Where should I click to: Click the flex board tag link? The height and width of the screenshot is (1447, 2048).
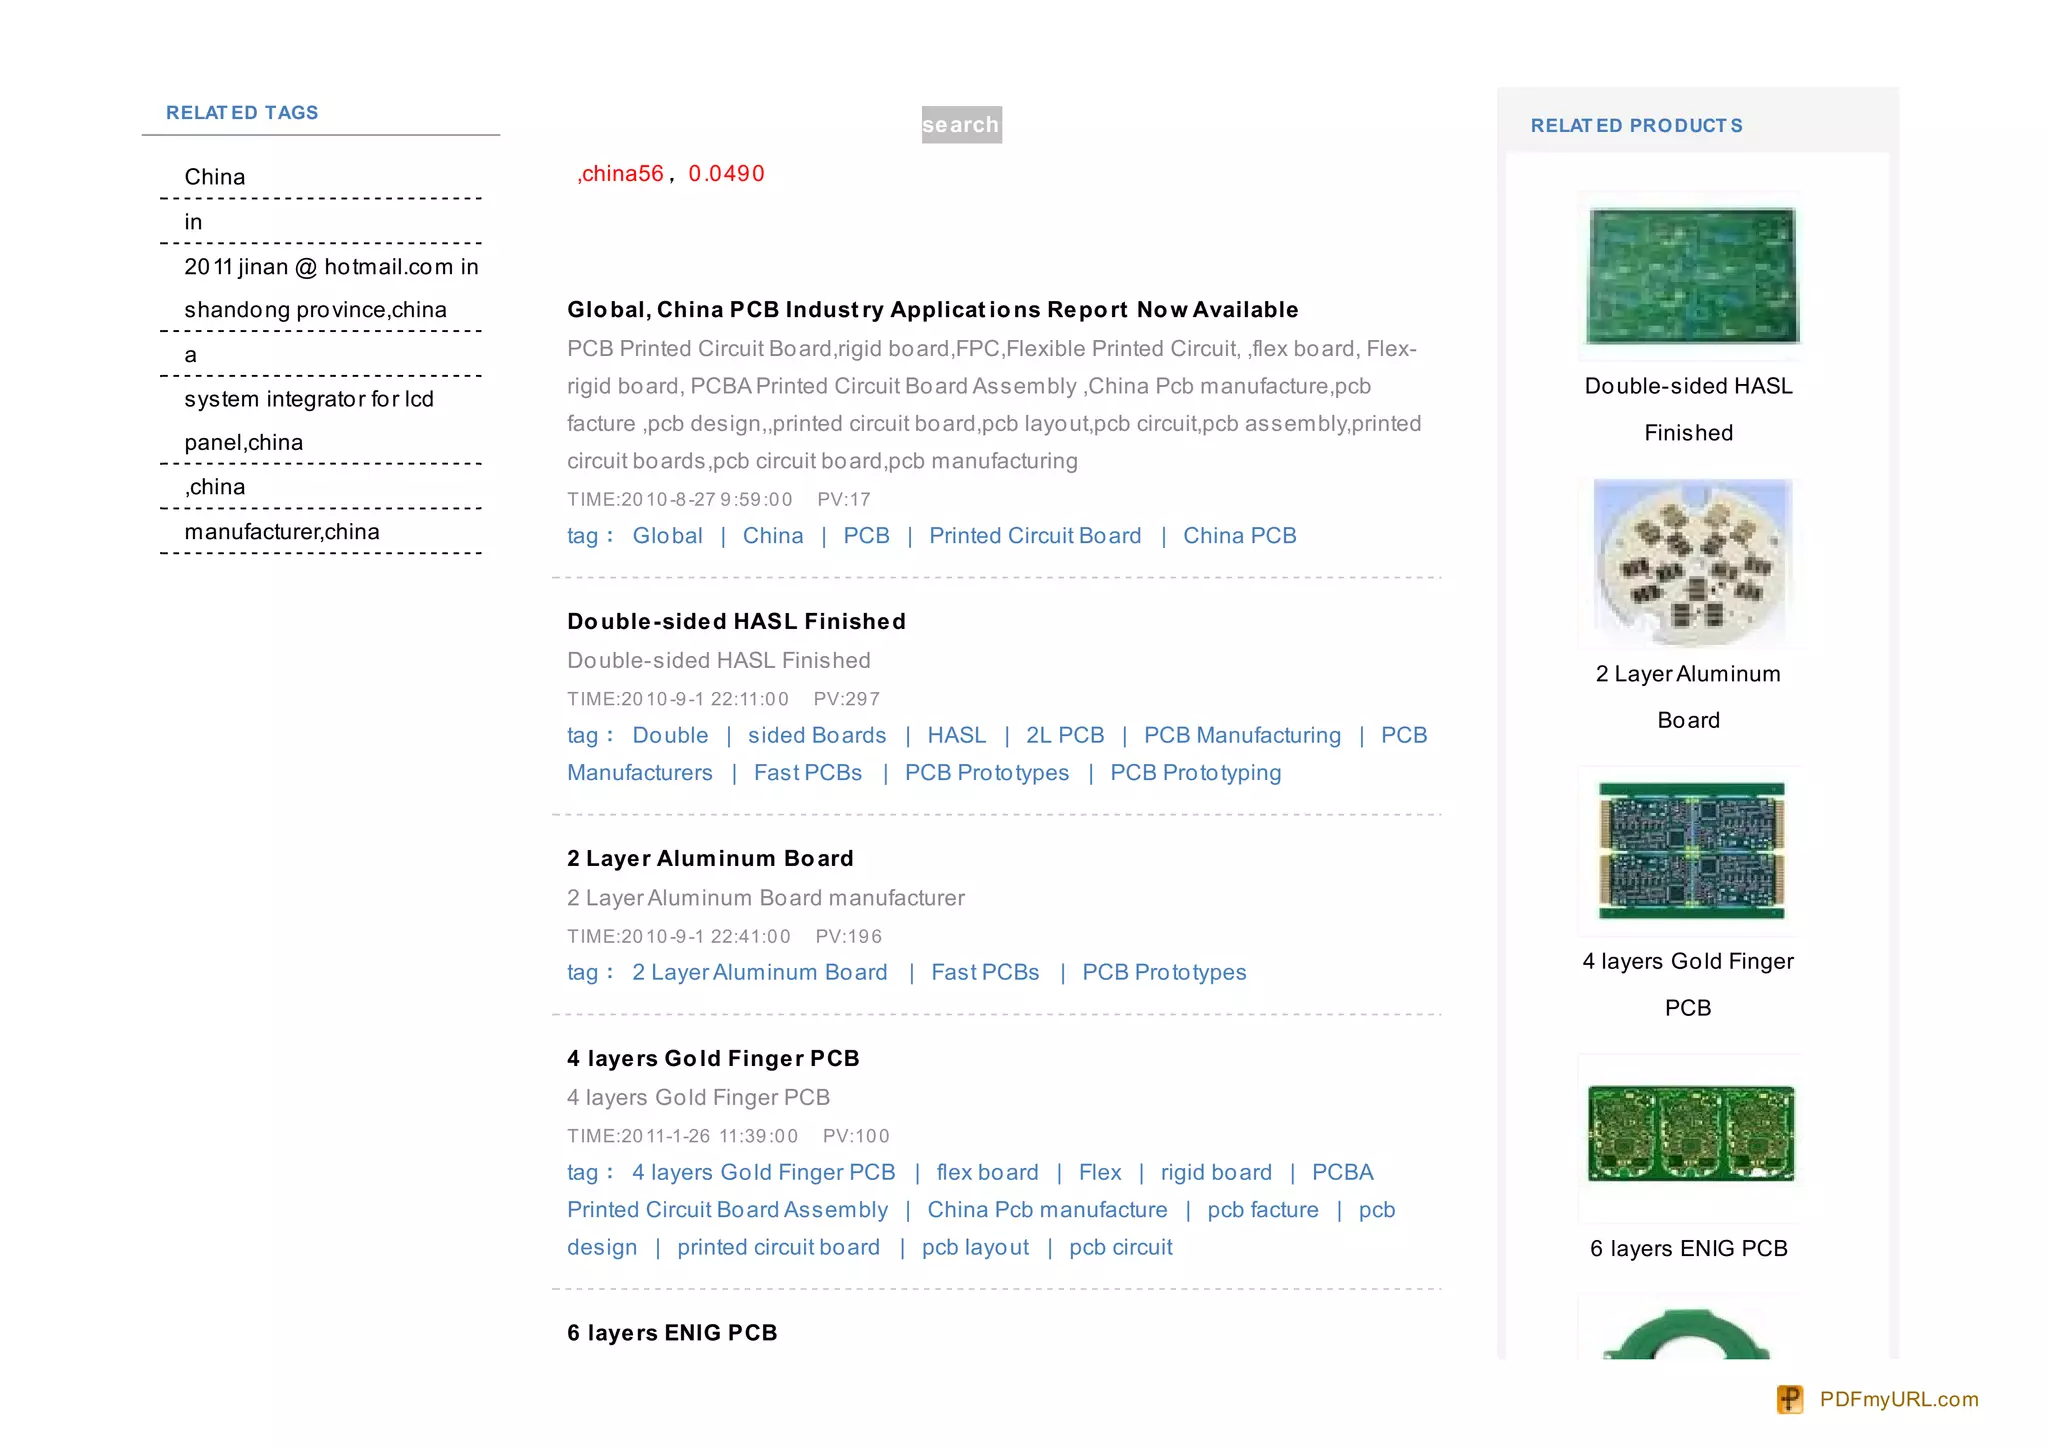[x=986, y=1173]
